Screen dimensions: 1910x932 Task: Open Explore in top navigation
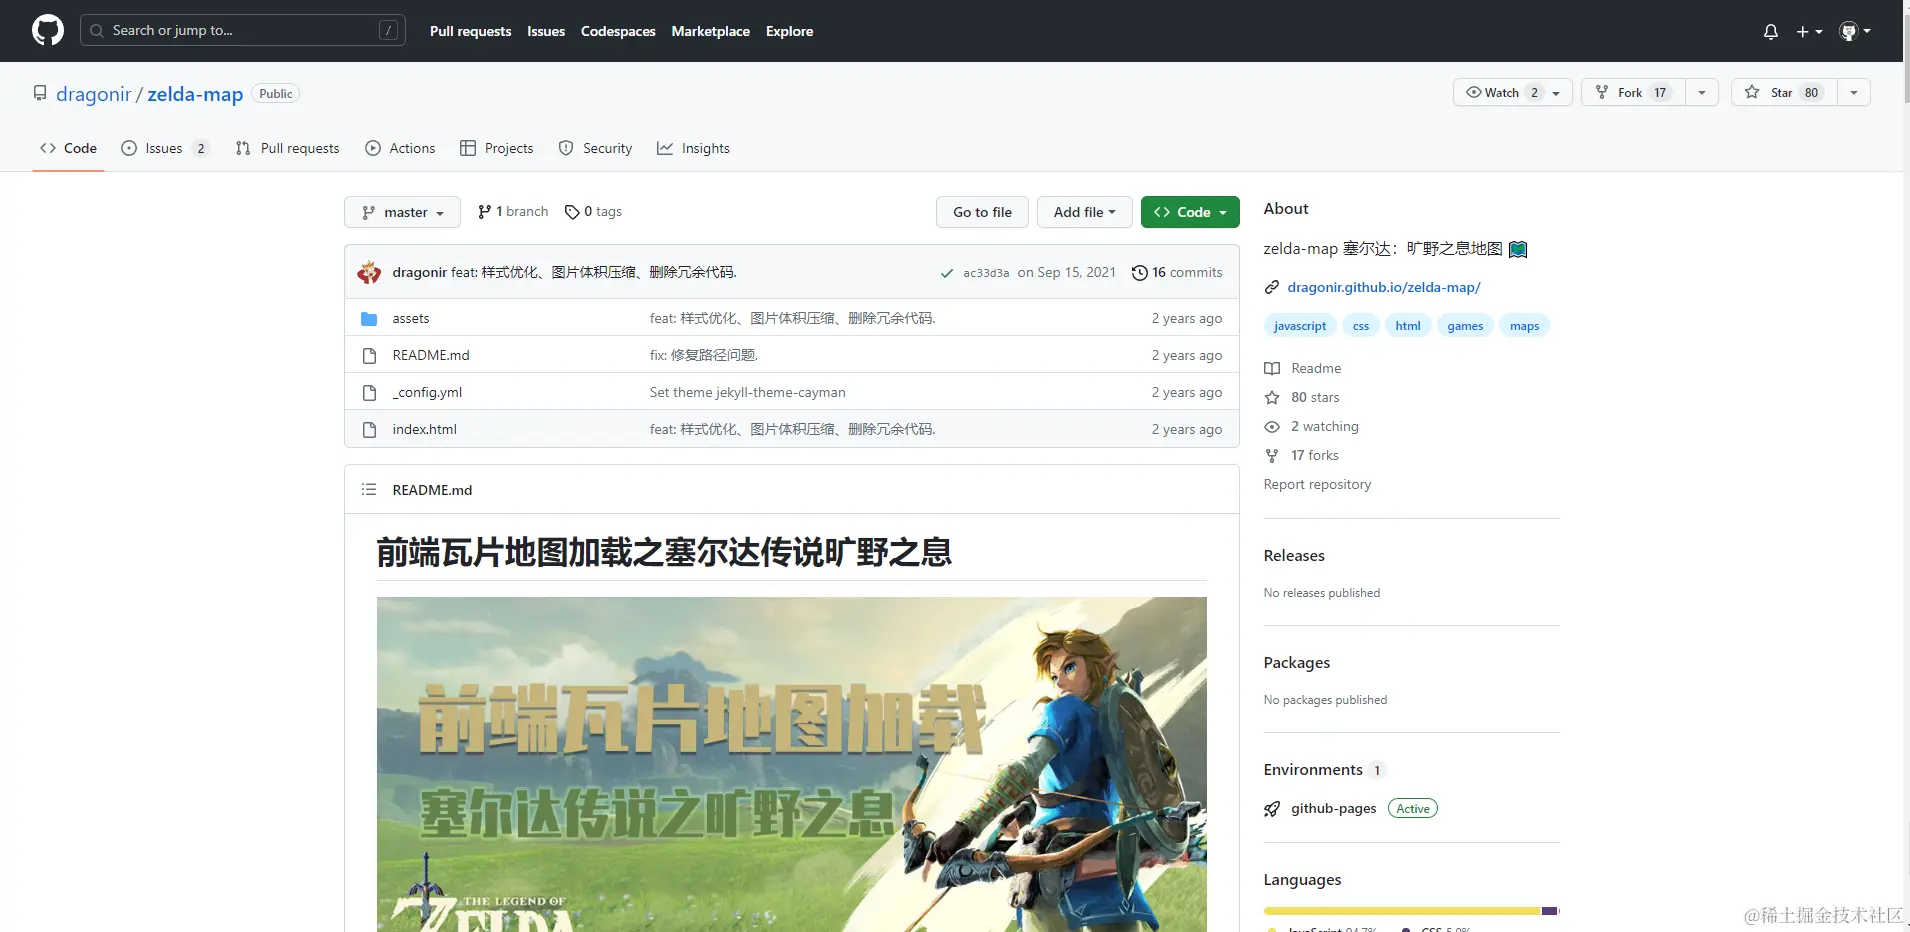point(789,31)
